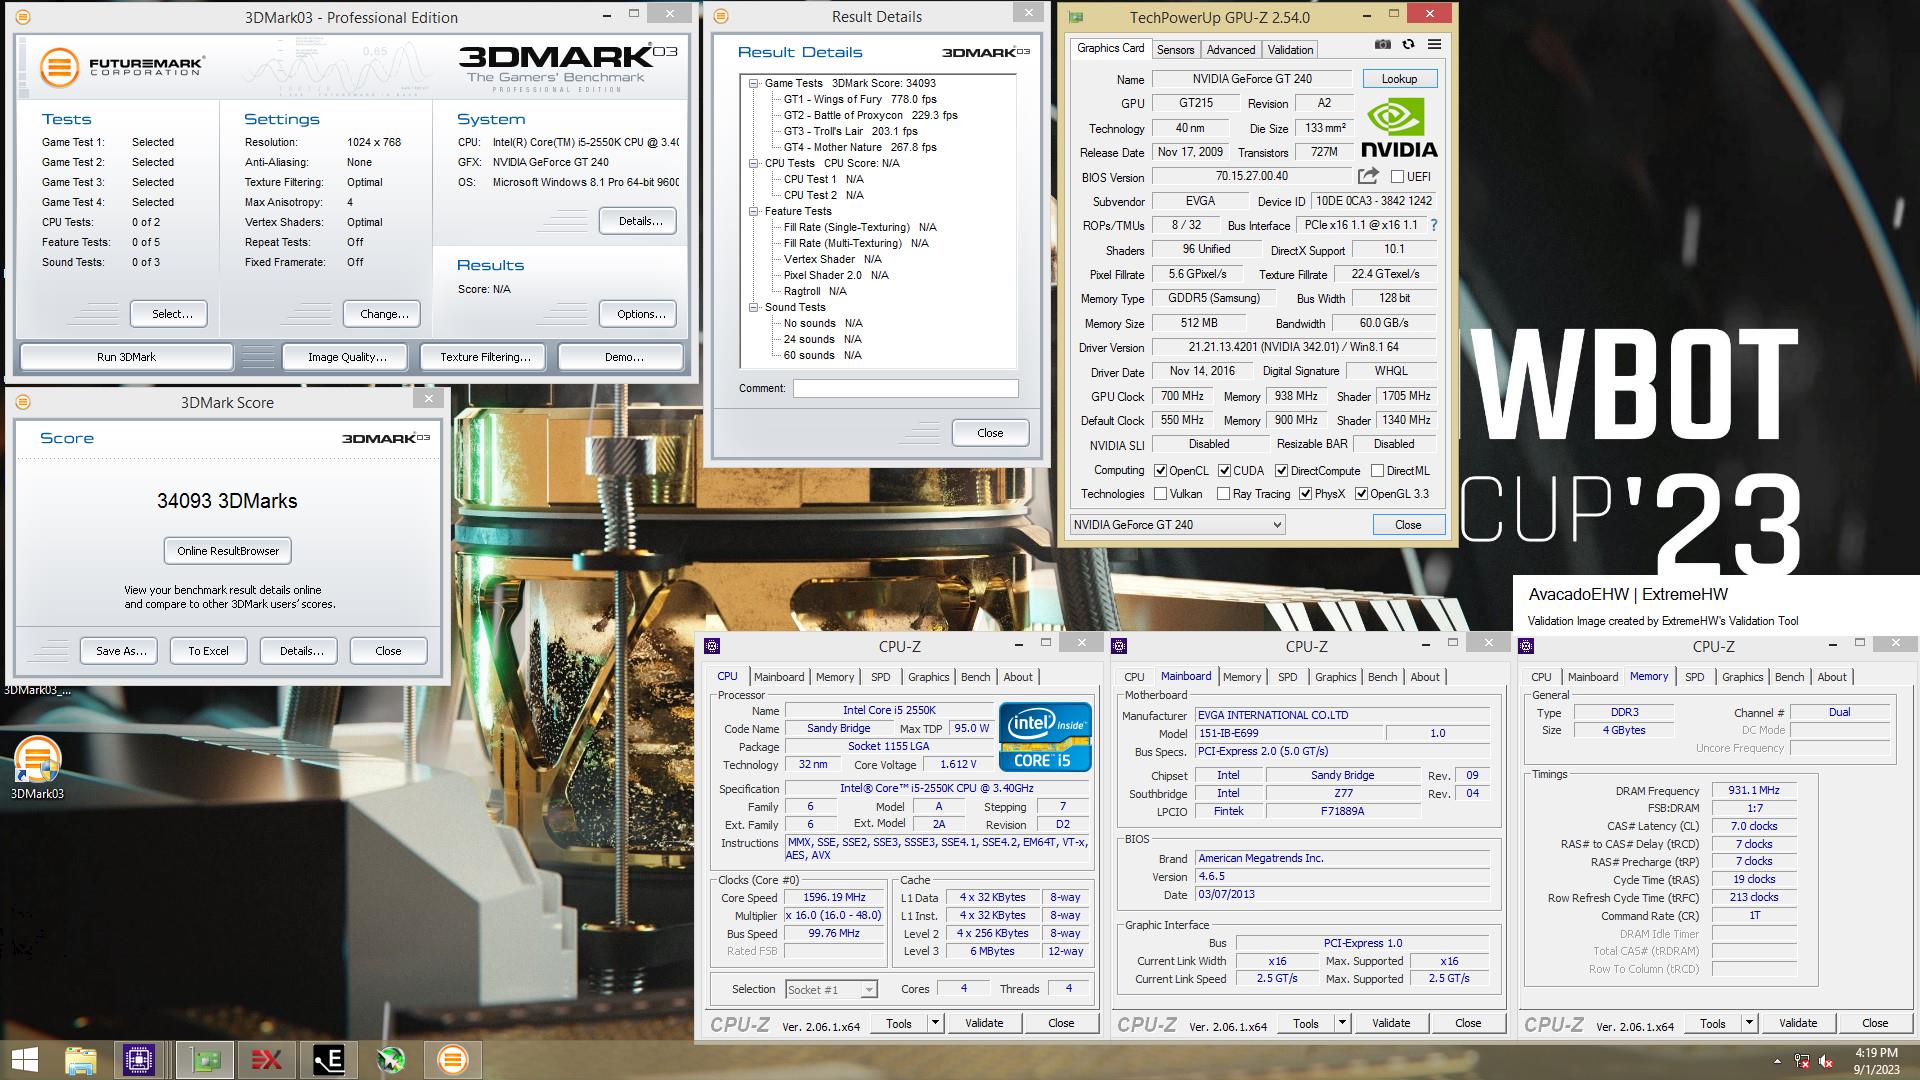Collapse the CPU Tests tree node
Image resolution: width=1920 pixels, height=1080 pixels.
(754, 163)
